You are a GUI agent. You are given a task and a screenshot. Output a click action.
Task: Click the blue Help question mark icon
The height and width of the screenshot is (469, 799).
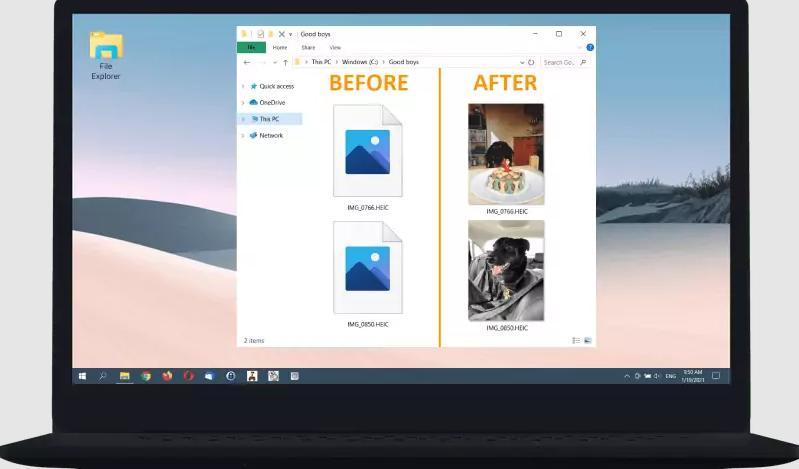point(590,47)
